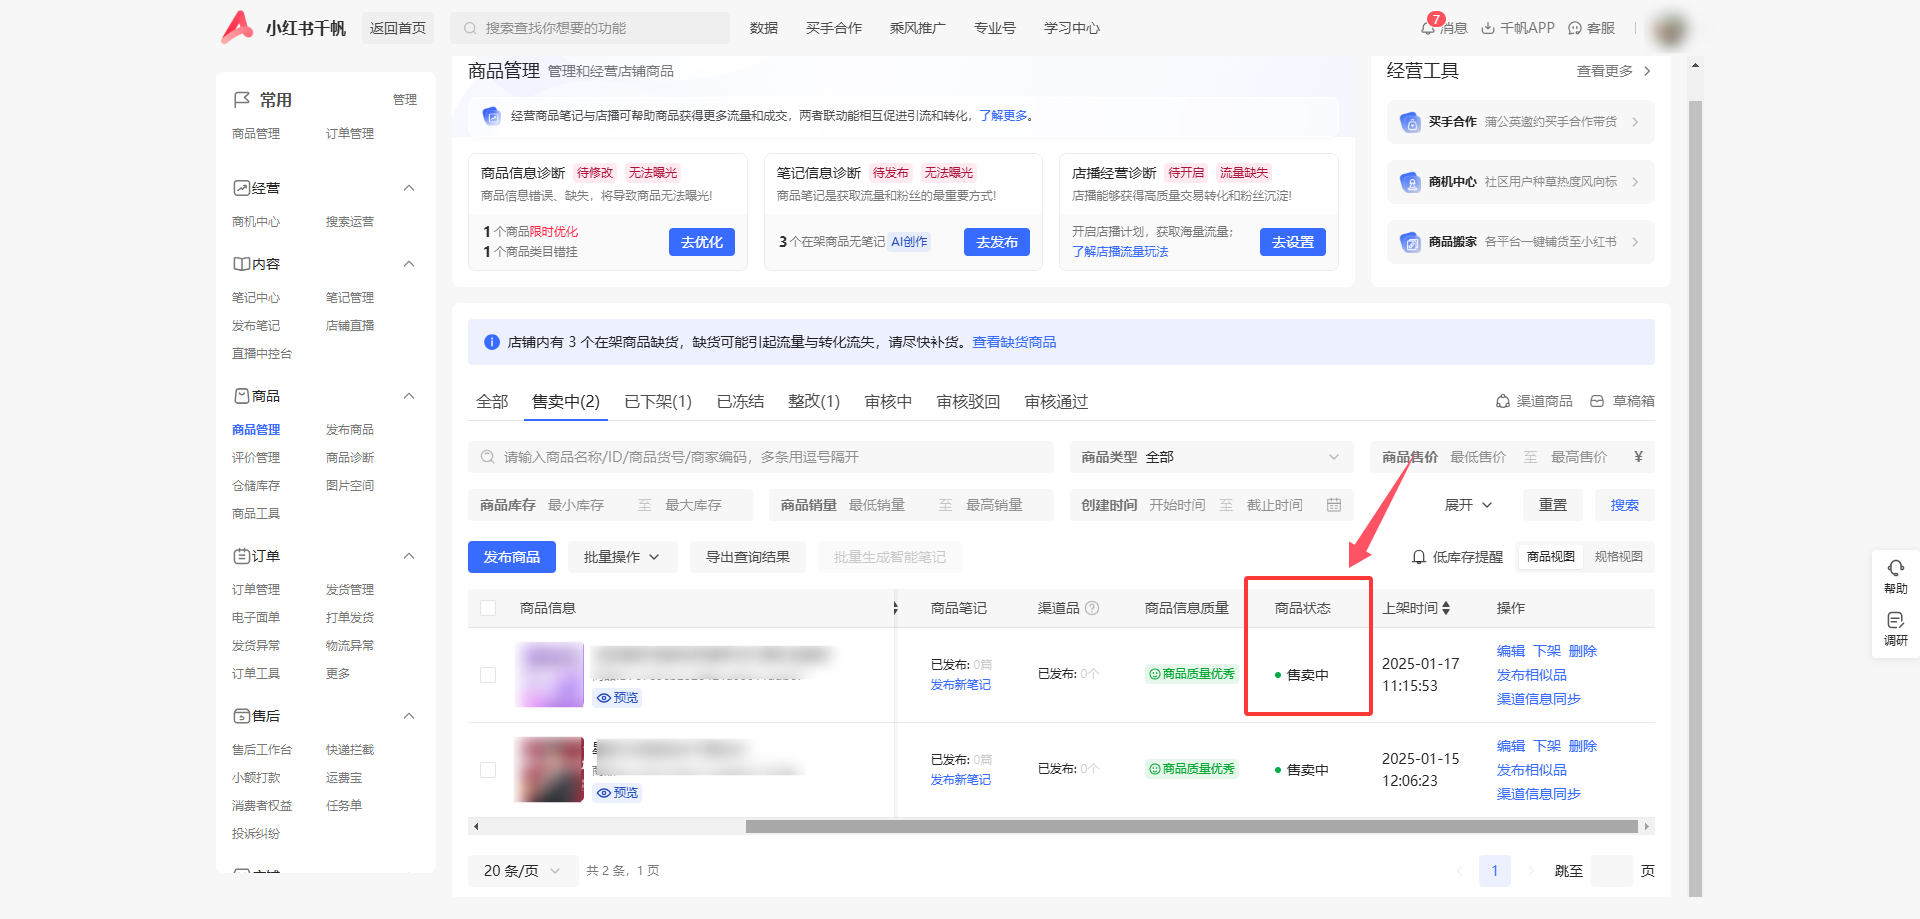The width and height of the screenshot is (1920, 919).
Task: Expand the 批量操作 dropdown
Action: 622,557
